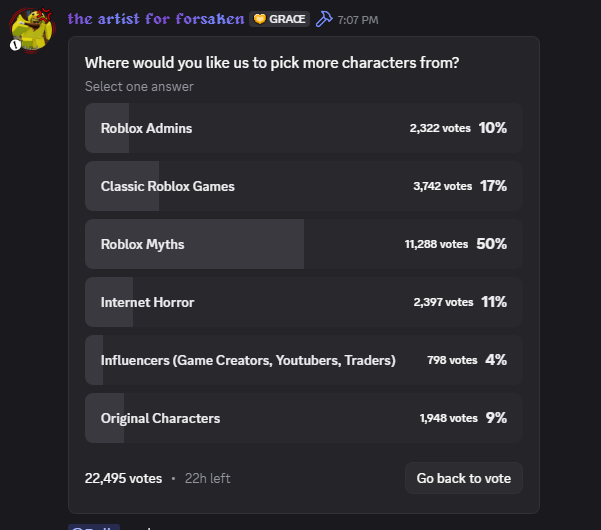Select the Classic Roblox Games poll answer

(x=303, y=186)
